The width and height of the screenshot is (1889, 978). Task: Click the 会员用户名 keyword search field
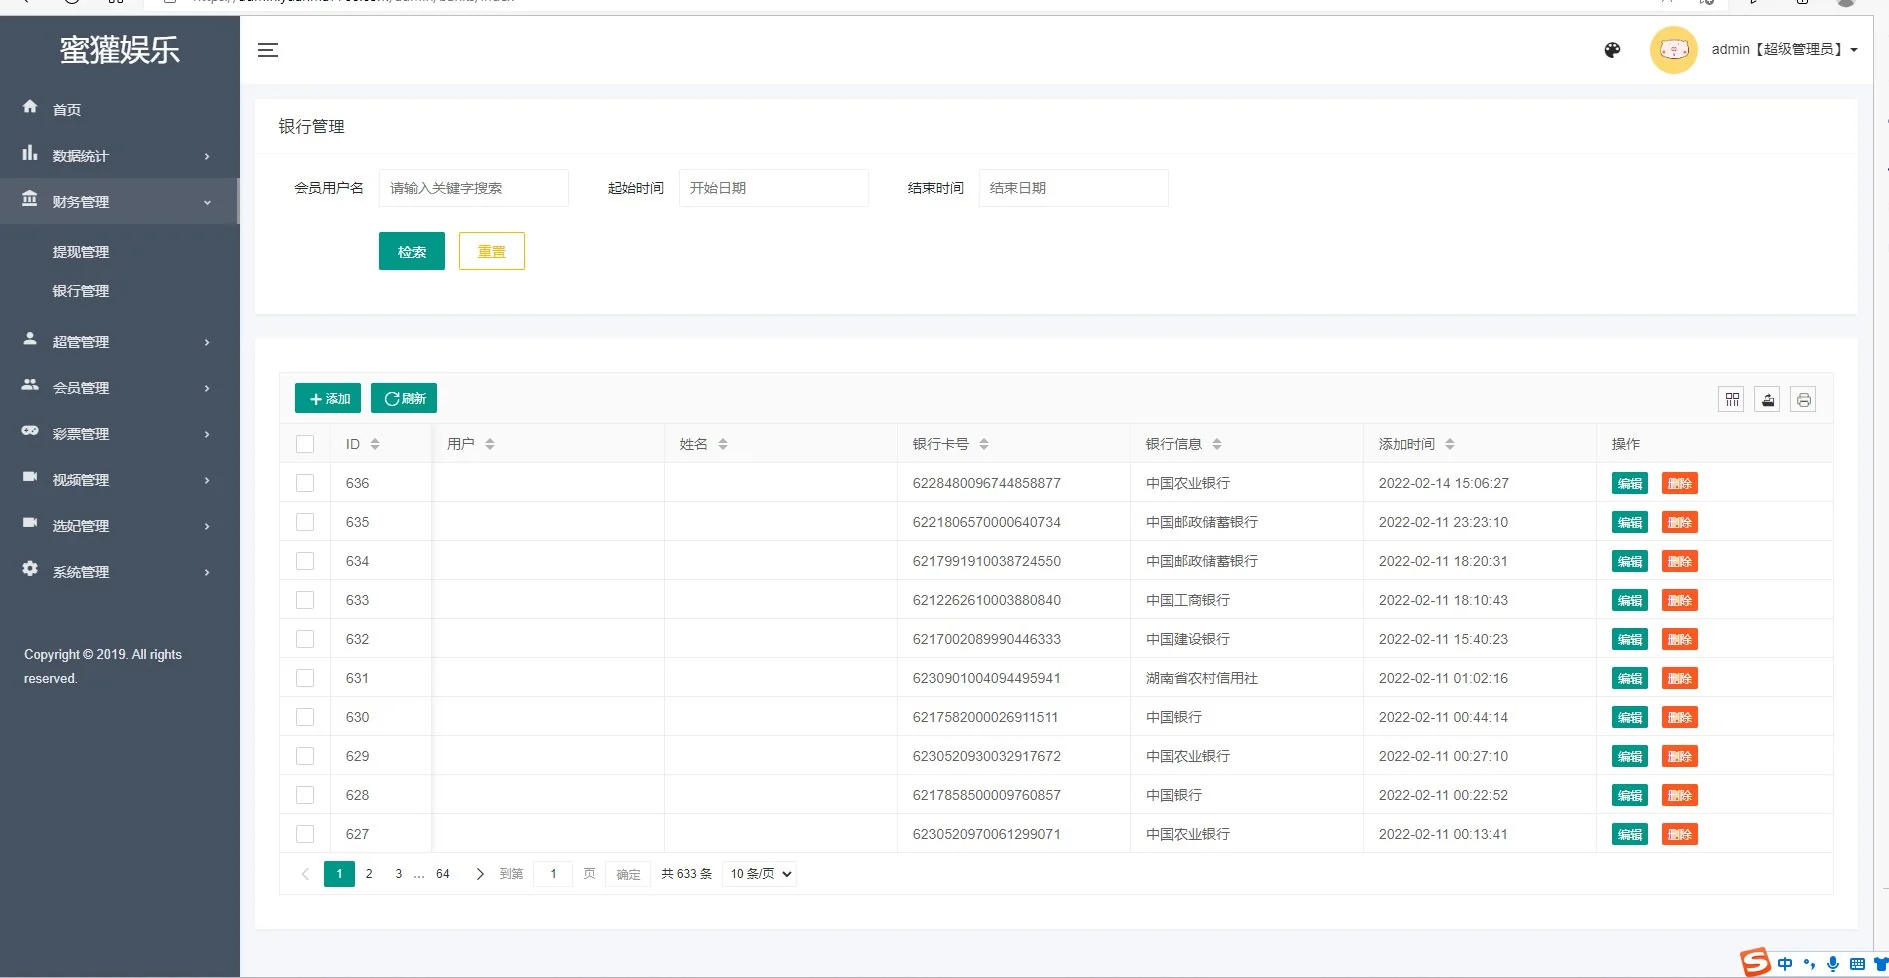[473, 188]
